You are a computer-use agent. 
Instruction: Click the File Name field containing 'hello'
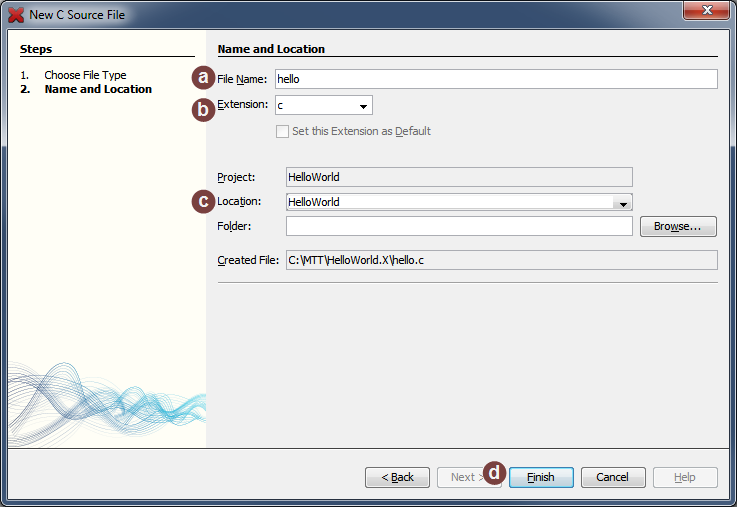[495, 79]
